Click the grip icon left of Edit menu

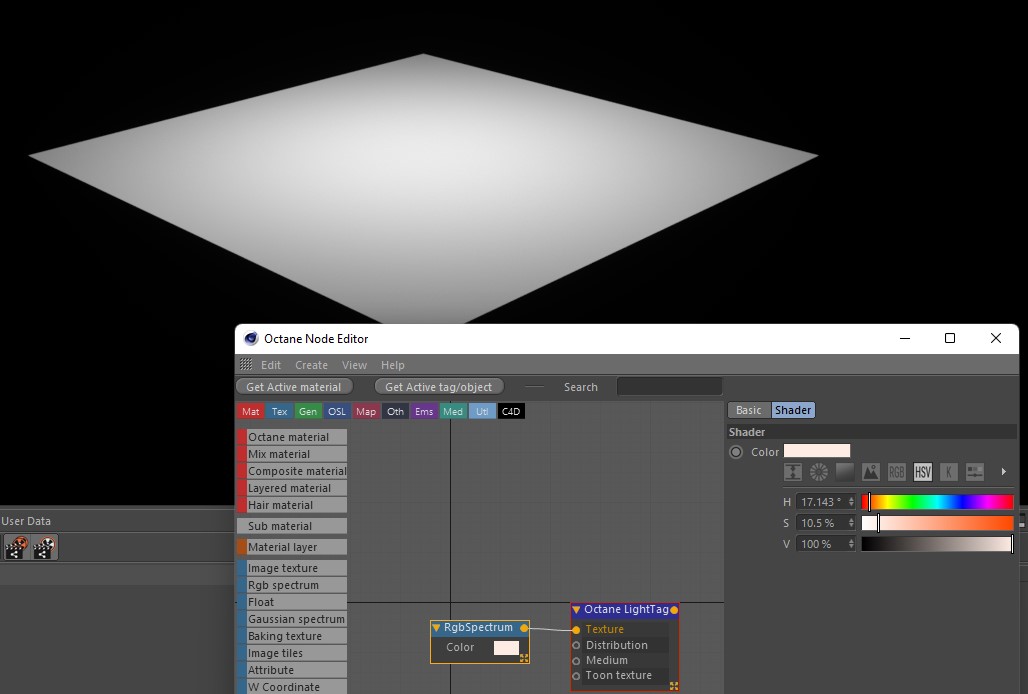coord(246,364)
